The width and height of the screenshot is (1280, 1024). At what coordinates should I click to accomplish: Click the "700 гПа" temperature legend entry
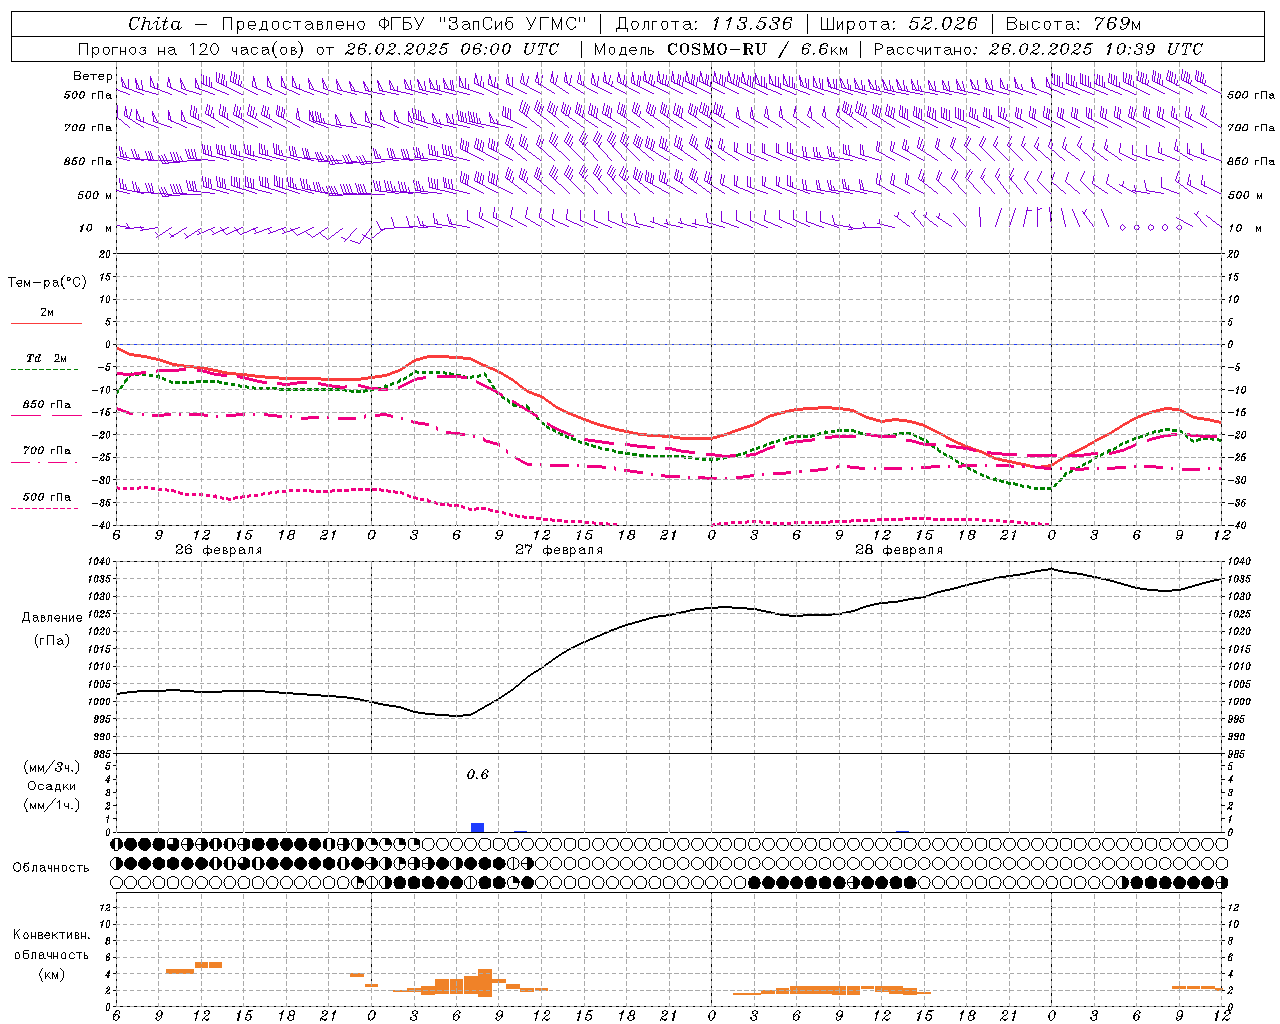(x=47, y=451)
